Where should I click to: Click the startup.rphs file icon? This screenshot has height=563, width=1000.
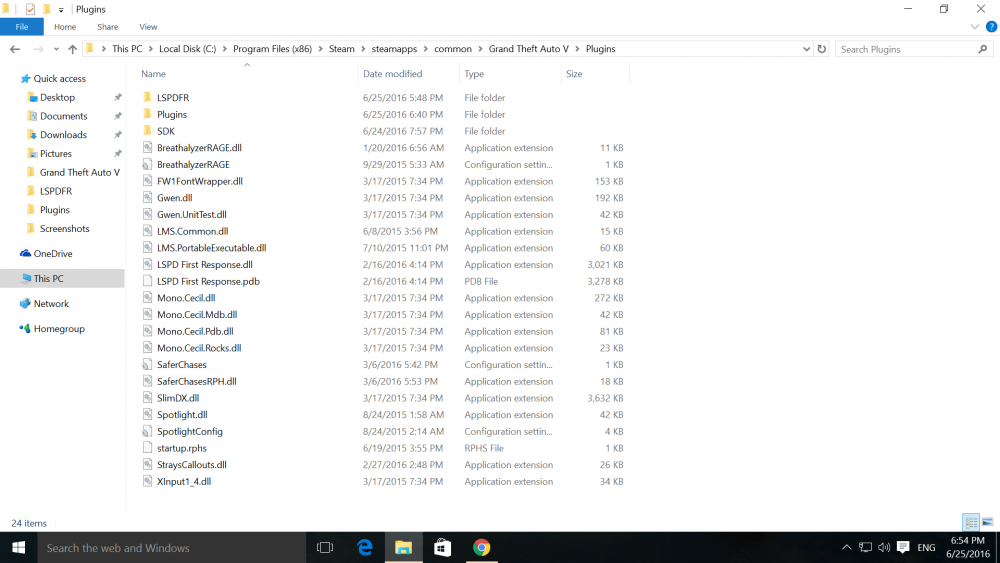tap(147, 448)
